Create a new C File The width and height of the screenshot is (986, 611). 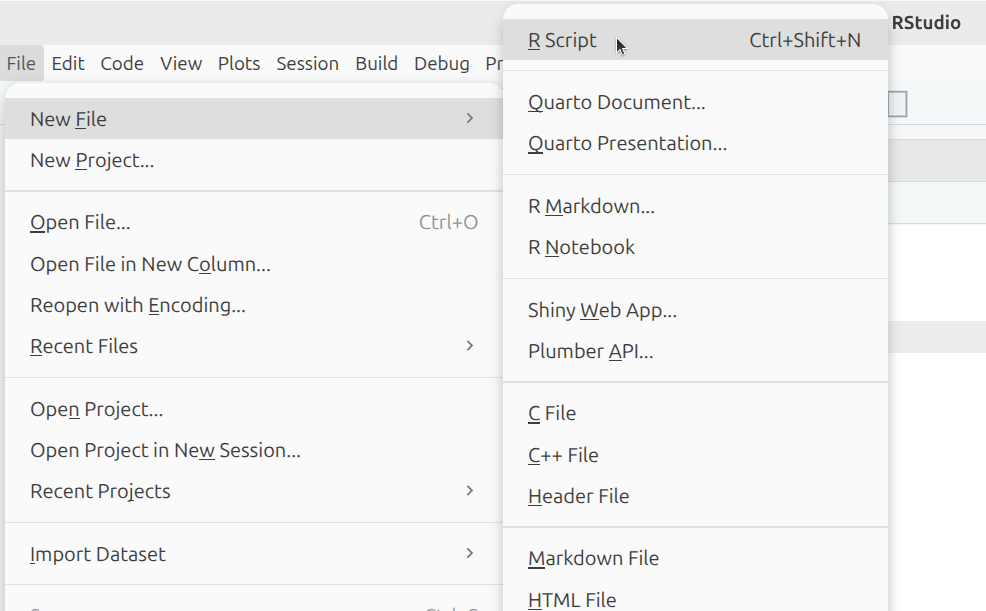pyautogui.click(x=695, y=414)
